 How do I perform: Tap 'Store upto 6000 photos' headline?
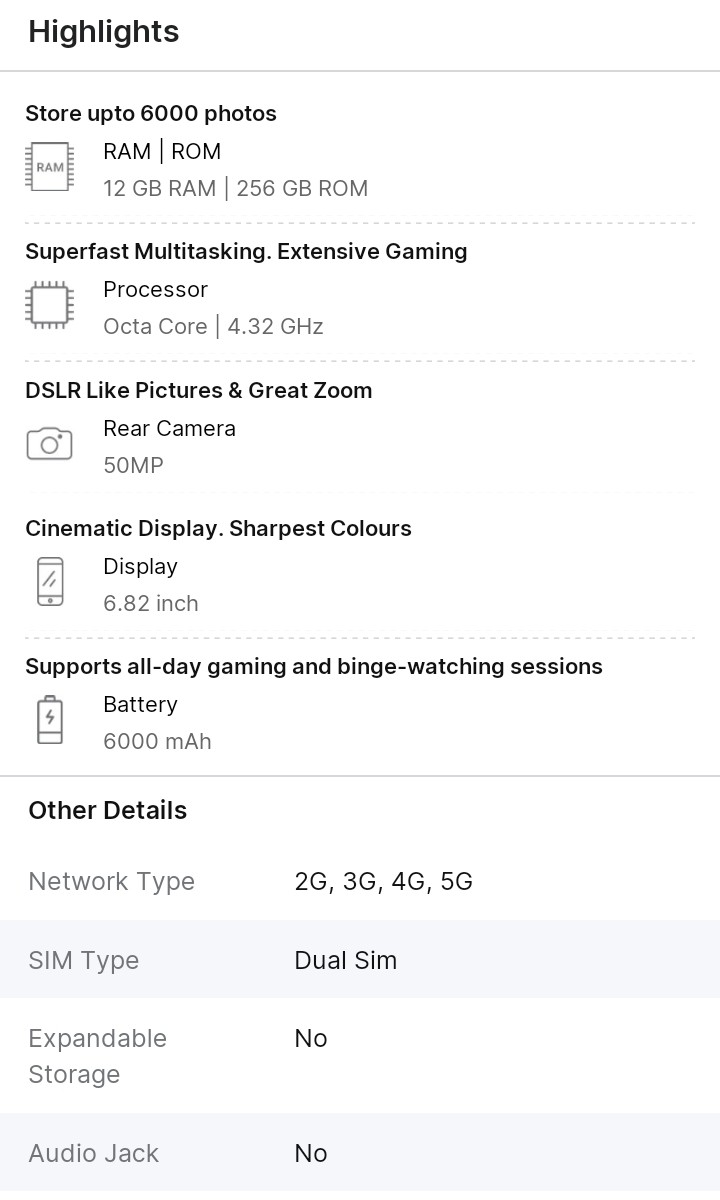[x=151, y=114]
